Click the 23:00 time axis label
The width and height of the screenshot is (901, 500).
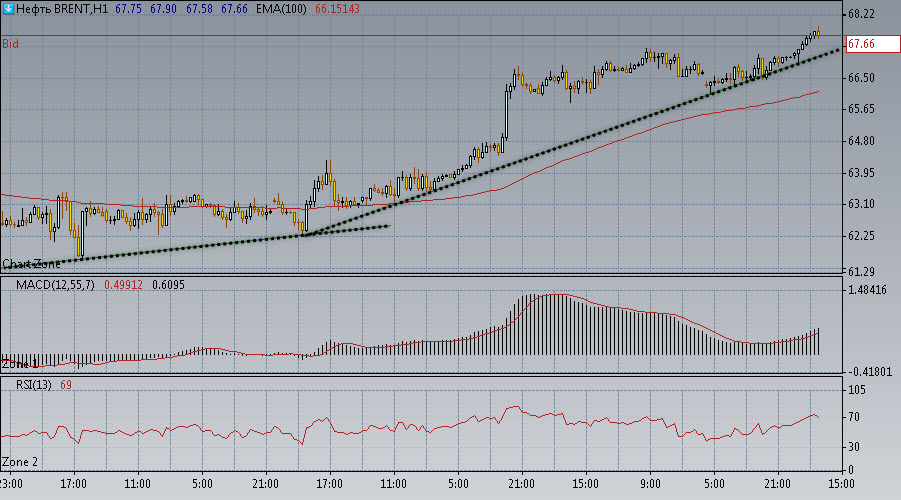click(13, 483)
